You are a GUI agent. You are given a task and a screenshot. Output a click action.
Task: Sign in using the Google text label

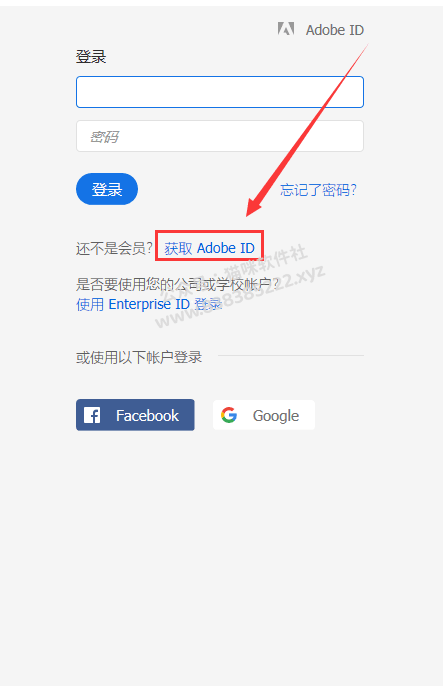point(276,416)
